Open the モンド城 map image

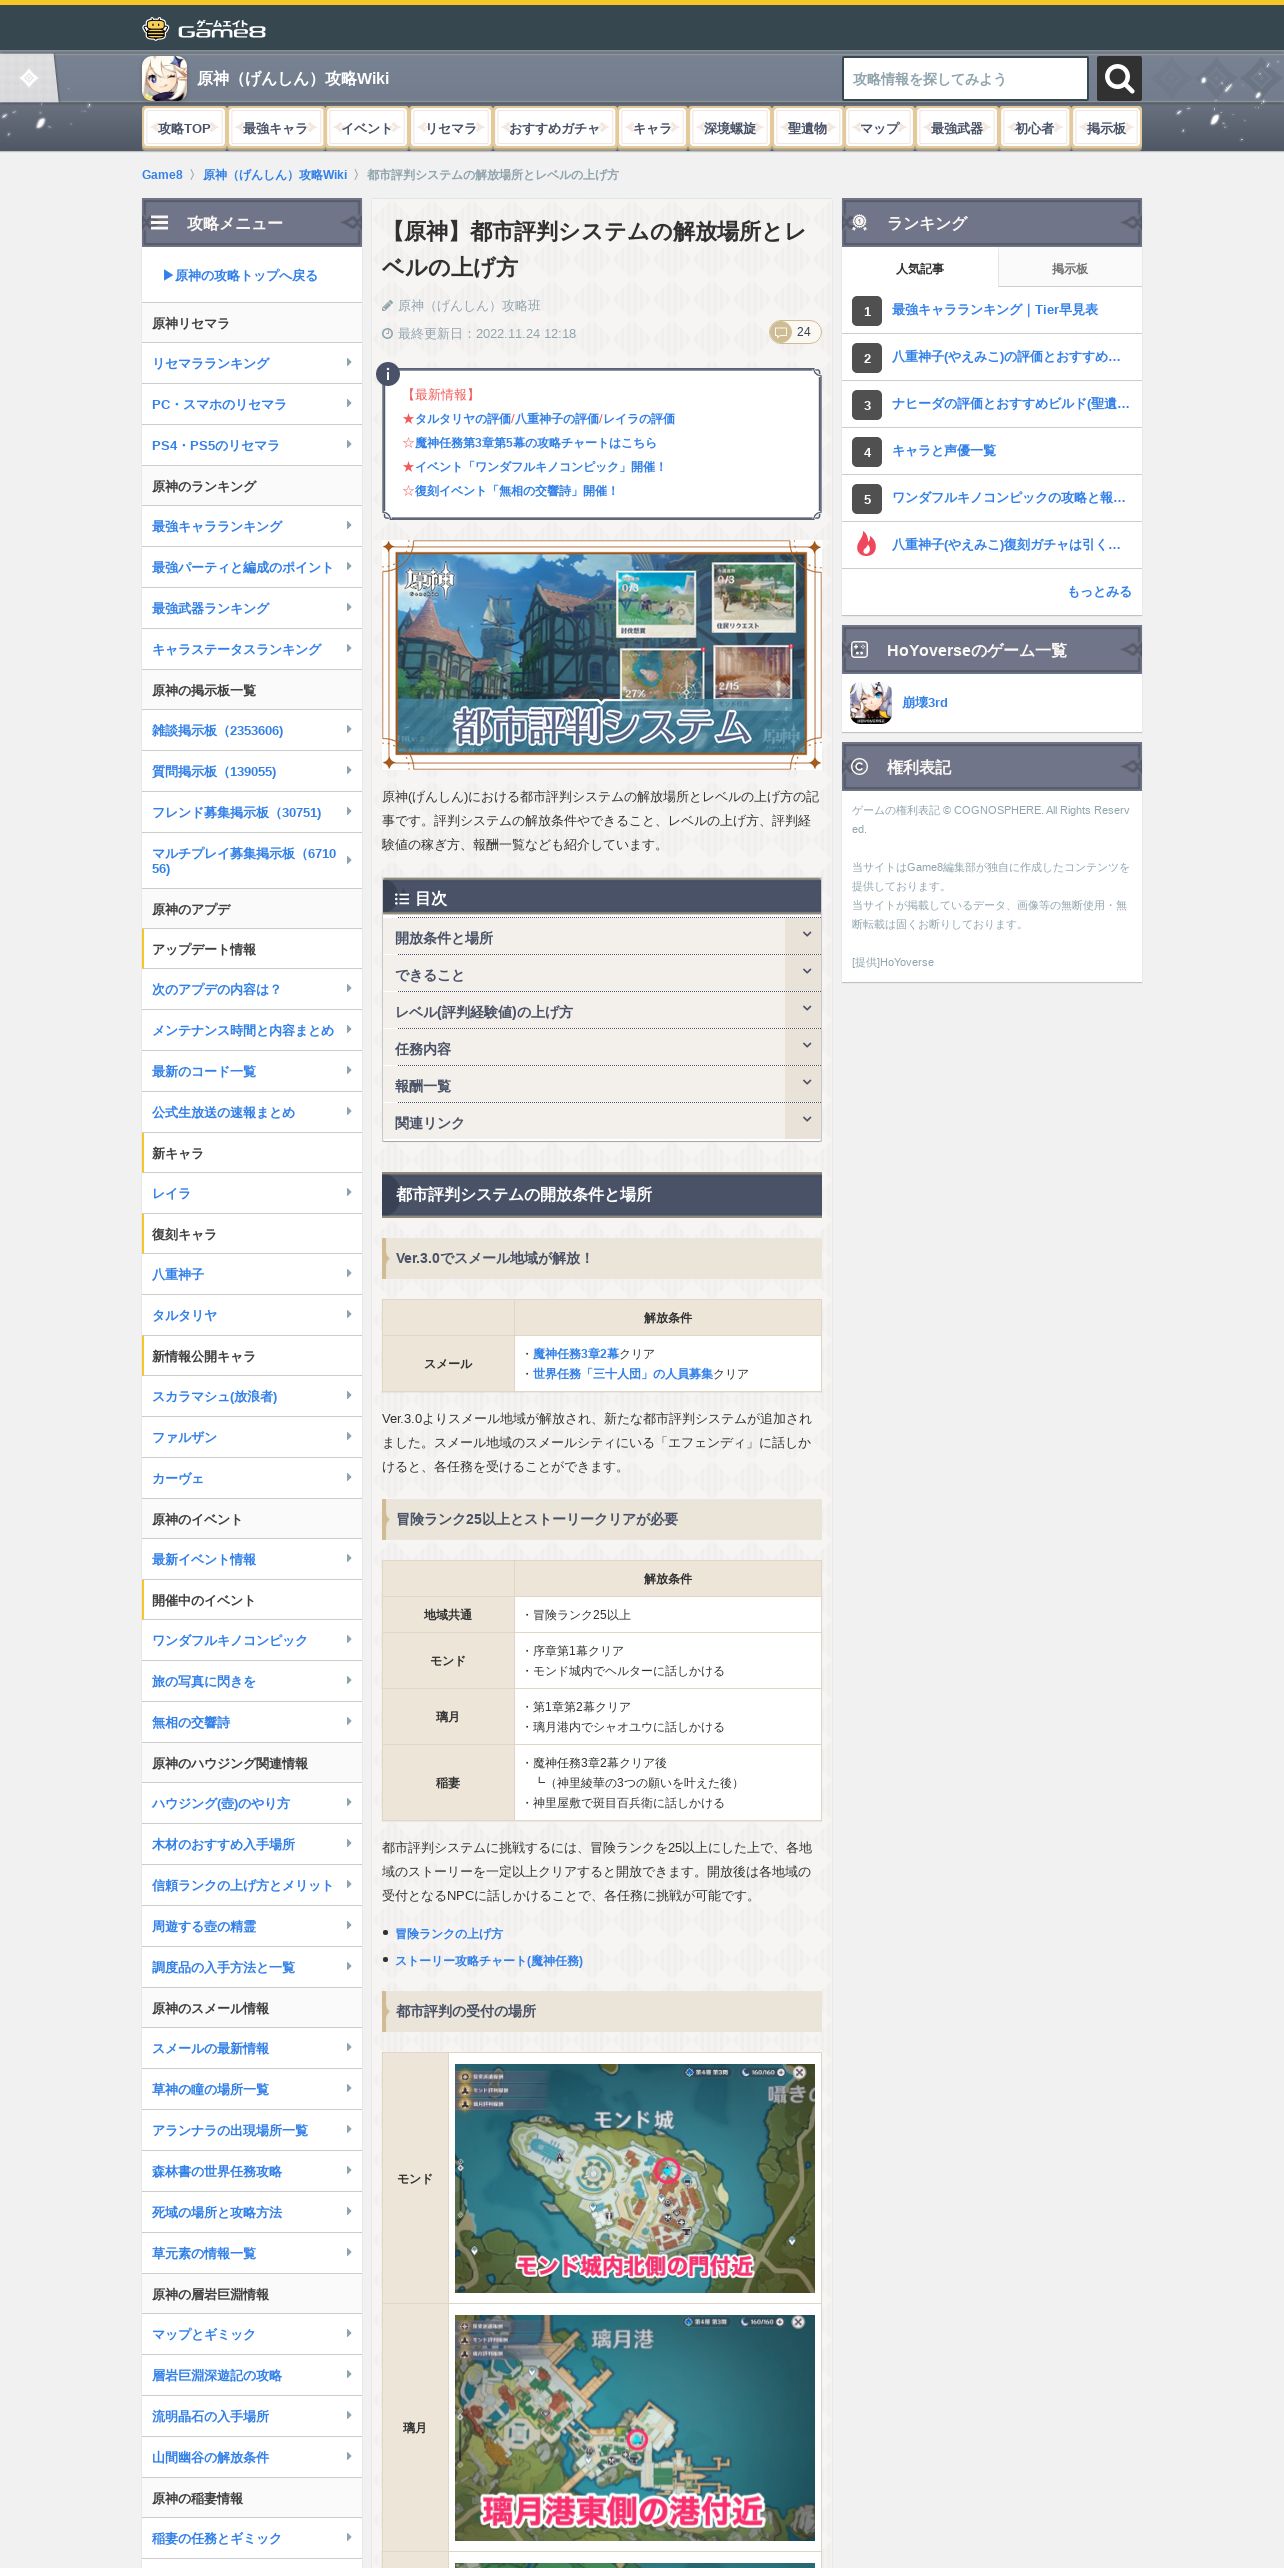pyautogui.click(x=634, y=2178)
